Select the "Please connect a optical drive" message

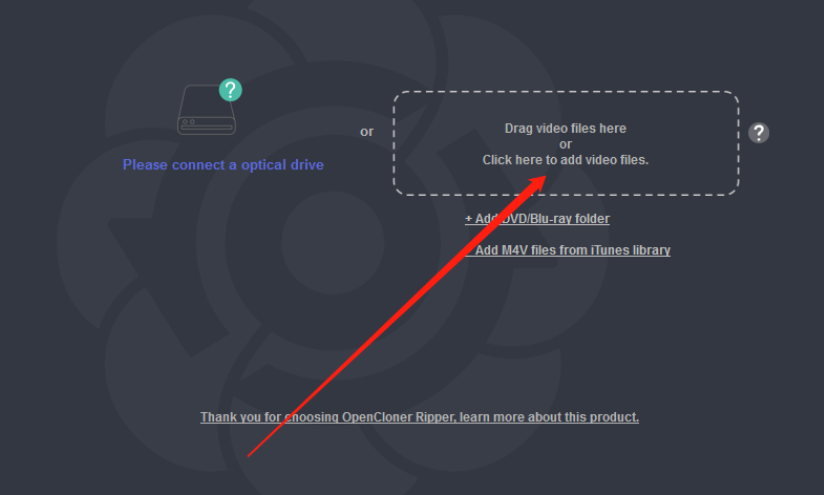coord(223,165)
